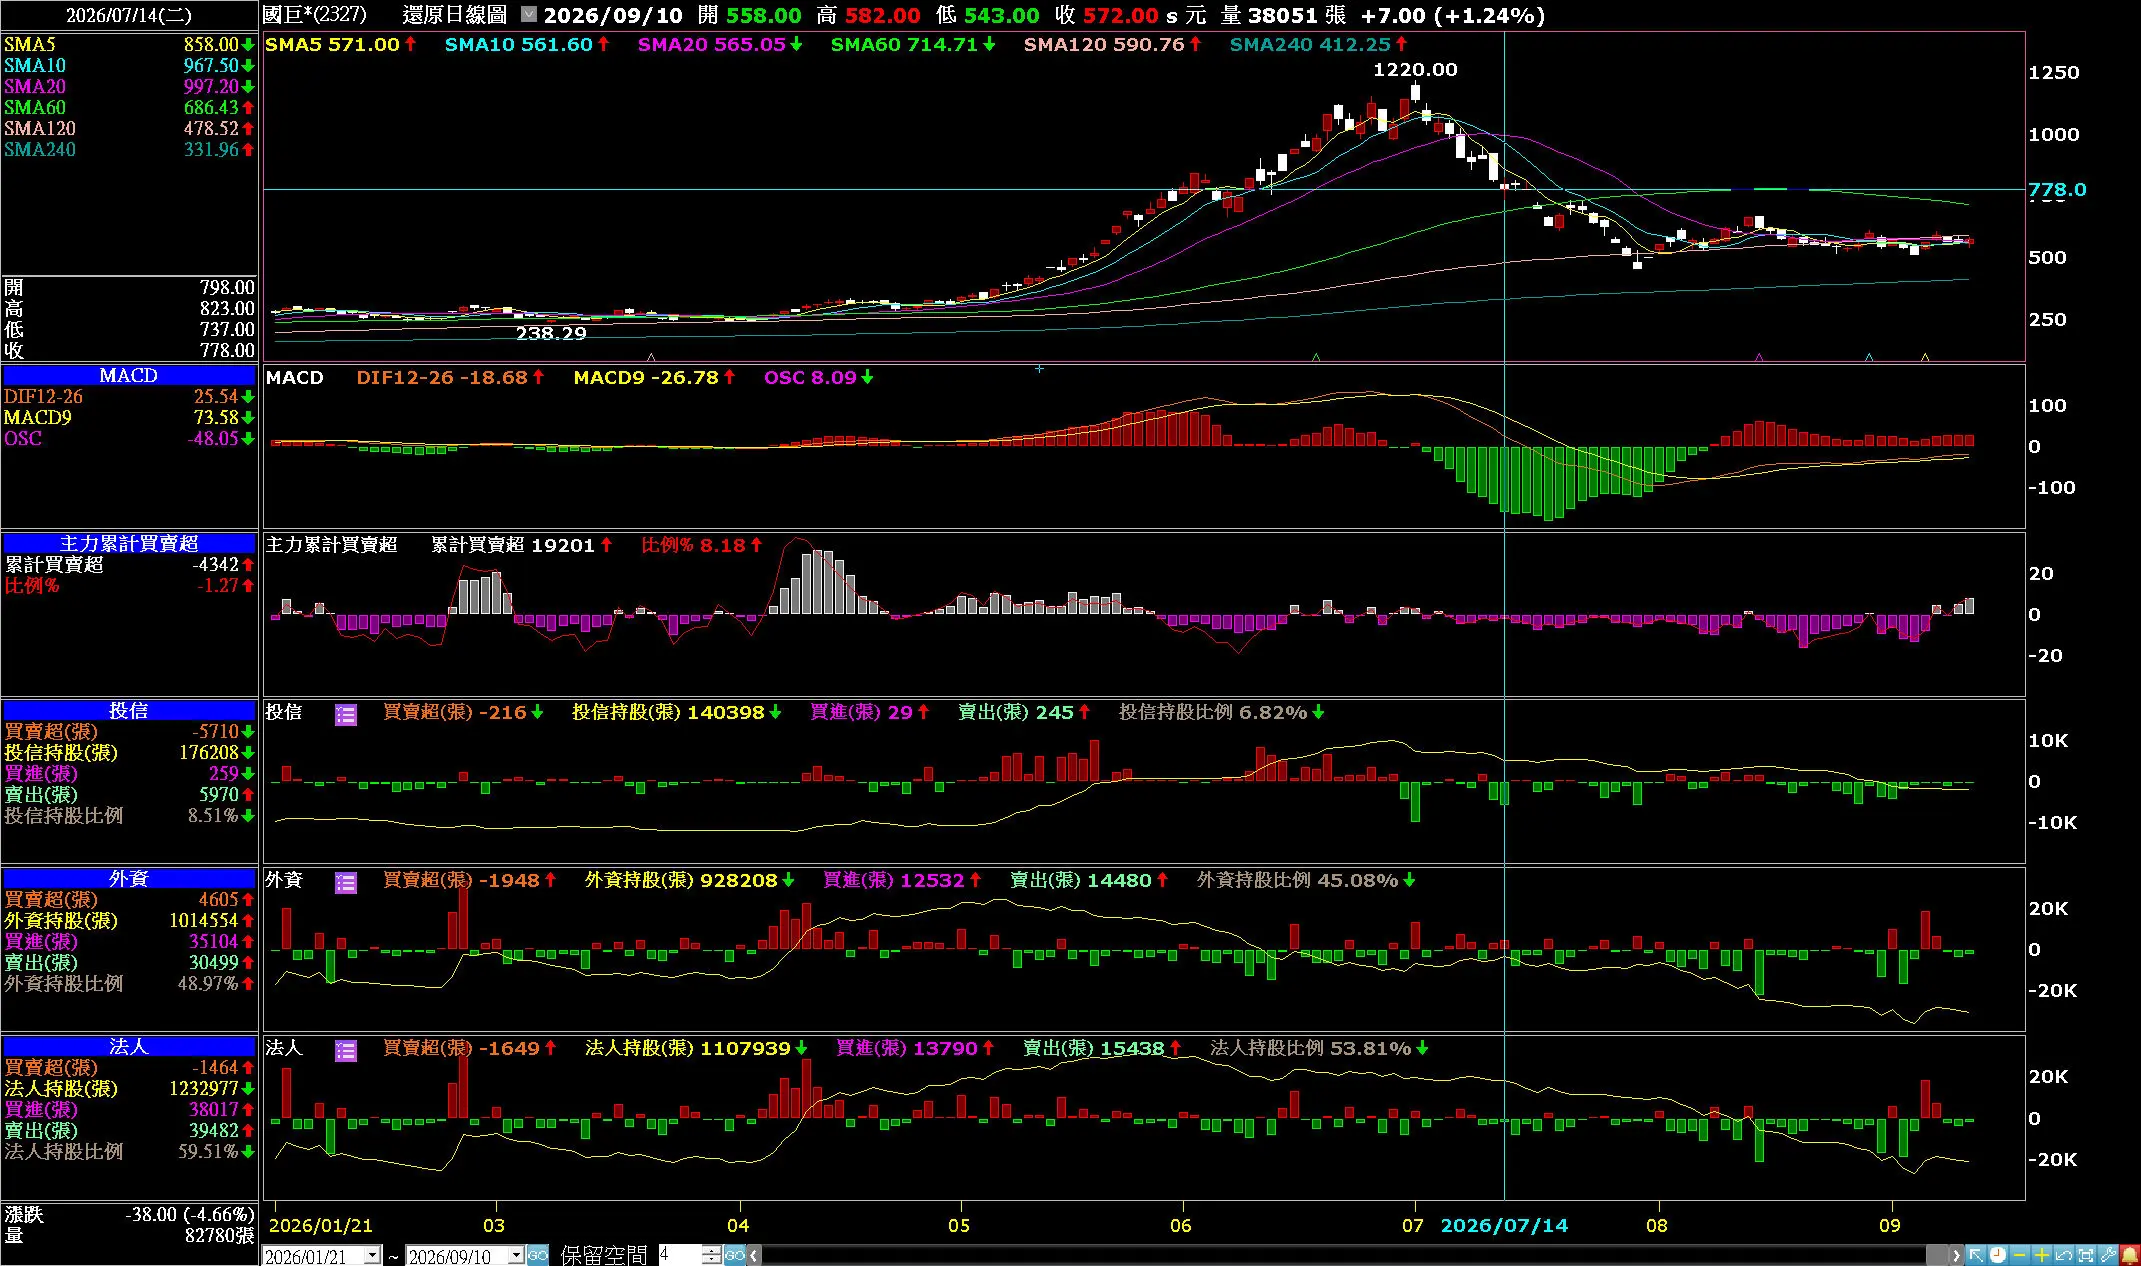Select the 主力累計買賣超 header tab
The image size is (2141, 1266).
[129, 543]
